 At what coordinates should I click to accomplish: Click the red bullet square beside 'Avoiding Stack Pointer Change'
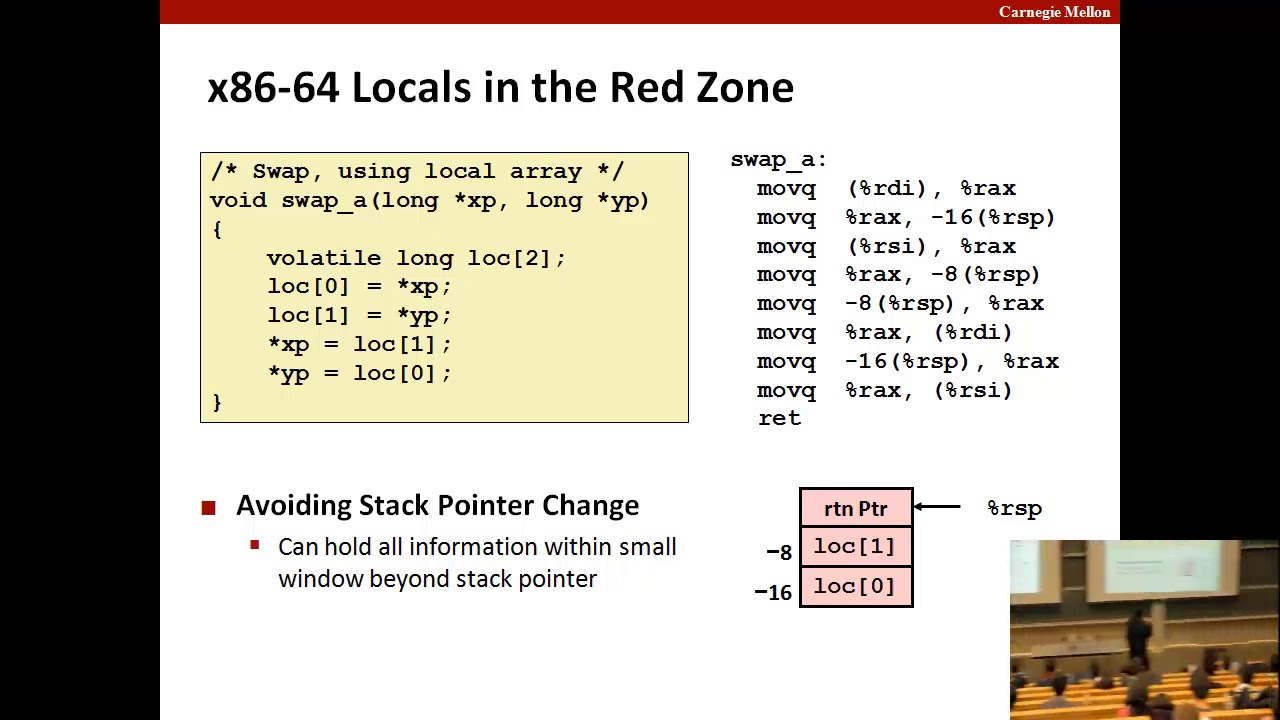(208, 508)
